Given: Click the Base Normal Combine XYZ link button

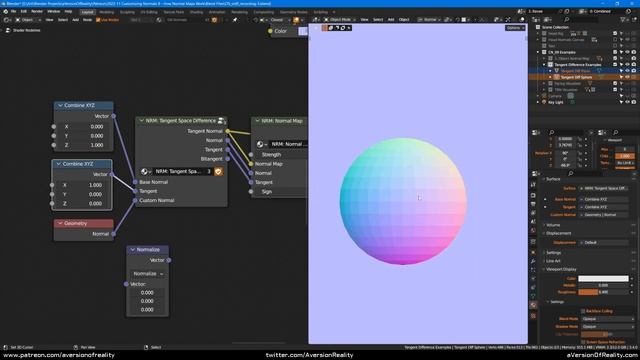Looking at the screenshot, I should [604, 199].
